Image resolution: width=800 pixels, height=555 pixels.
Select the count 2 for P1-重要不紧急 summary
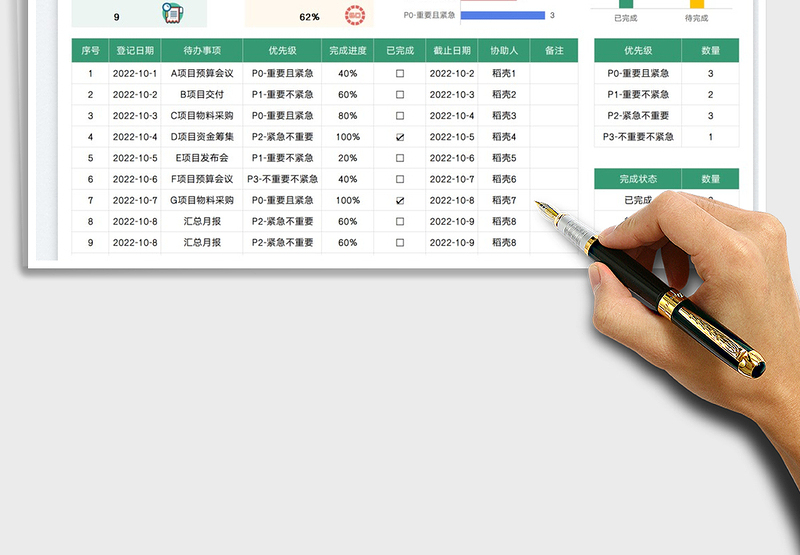tap(710, 95)
